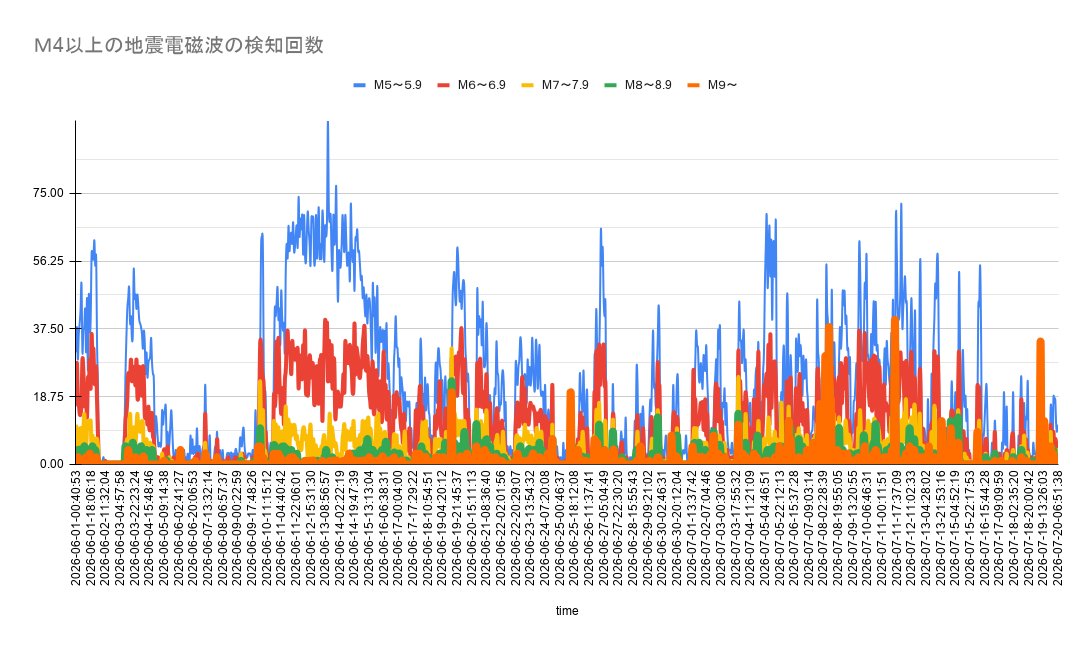Click x-axis label 2026-06-04-15:48:46

[149, 528]
